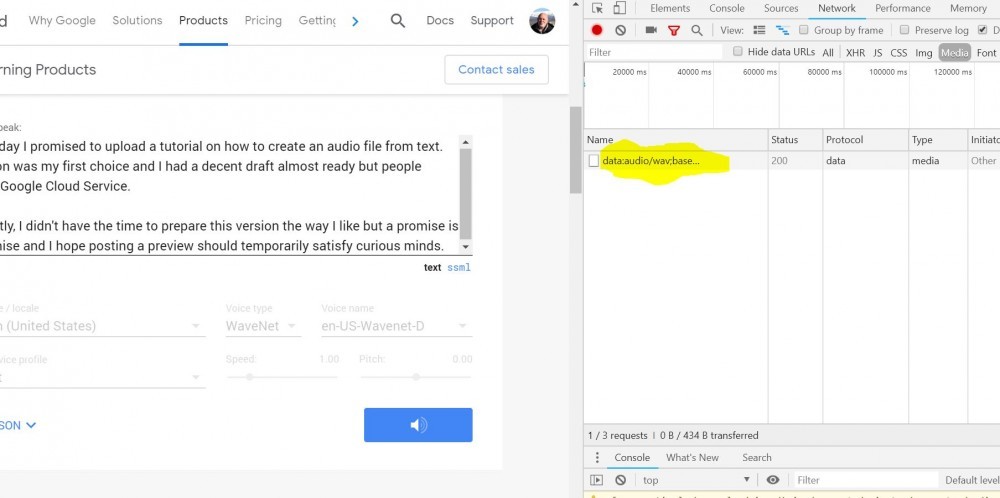Image resolution: width=1000 pixels, height=498 pixels.
Task: Open the site search magnifier
Action: 398,21
